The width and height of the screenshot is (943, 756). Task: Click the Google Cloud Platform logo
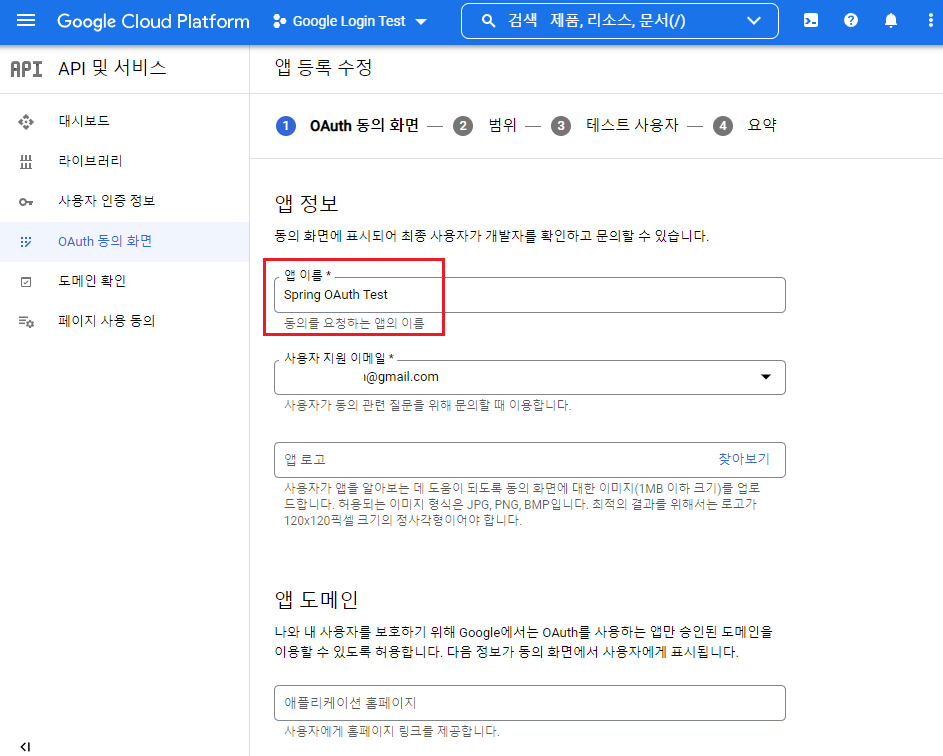coord(153,22)
